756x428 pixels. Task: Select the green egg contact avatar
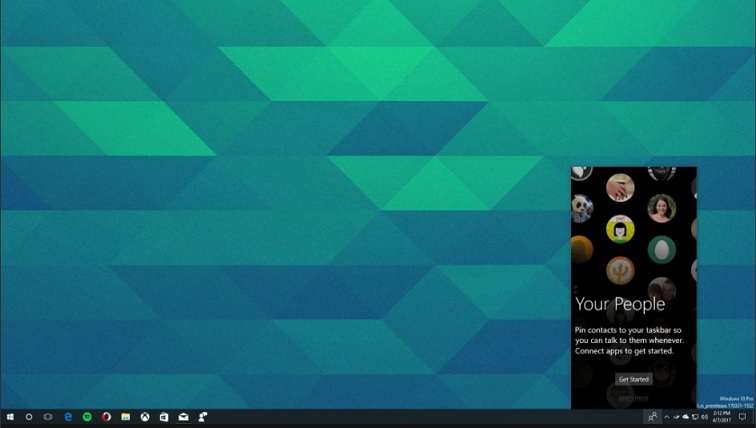661,248
